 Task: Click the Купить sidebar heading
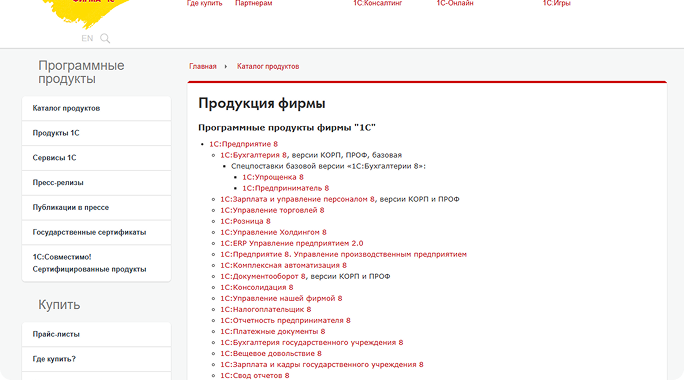coord(59,305)
